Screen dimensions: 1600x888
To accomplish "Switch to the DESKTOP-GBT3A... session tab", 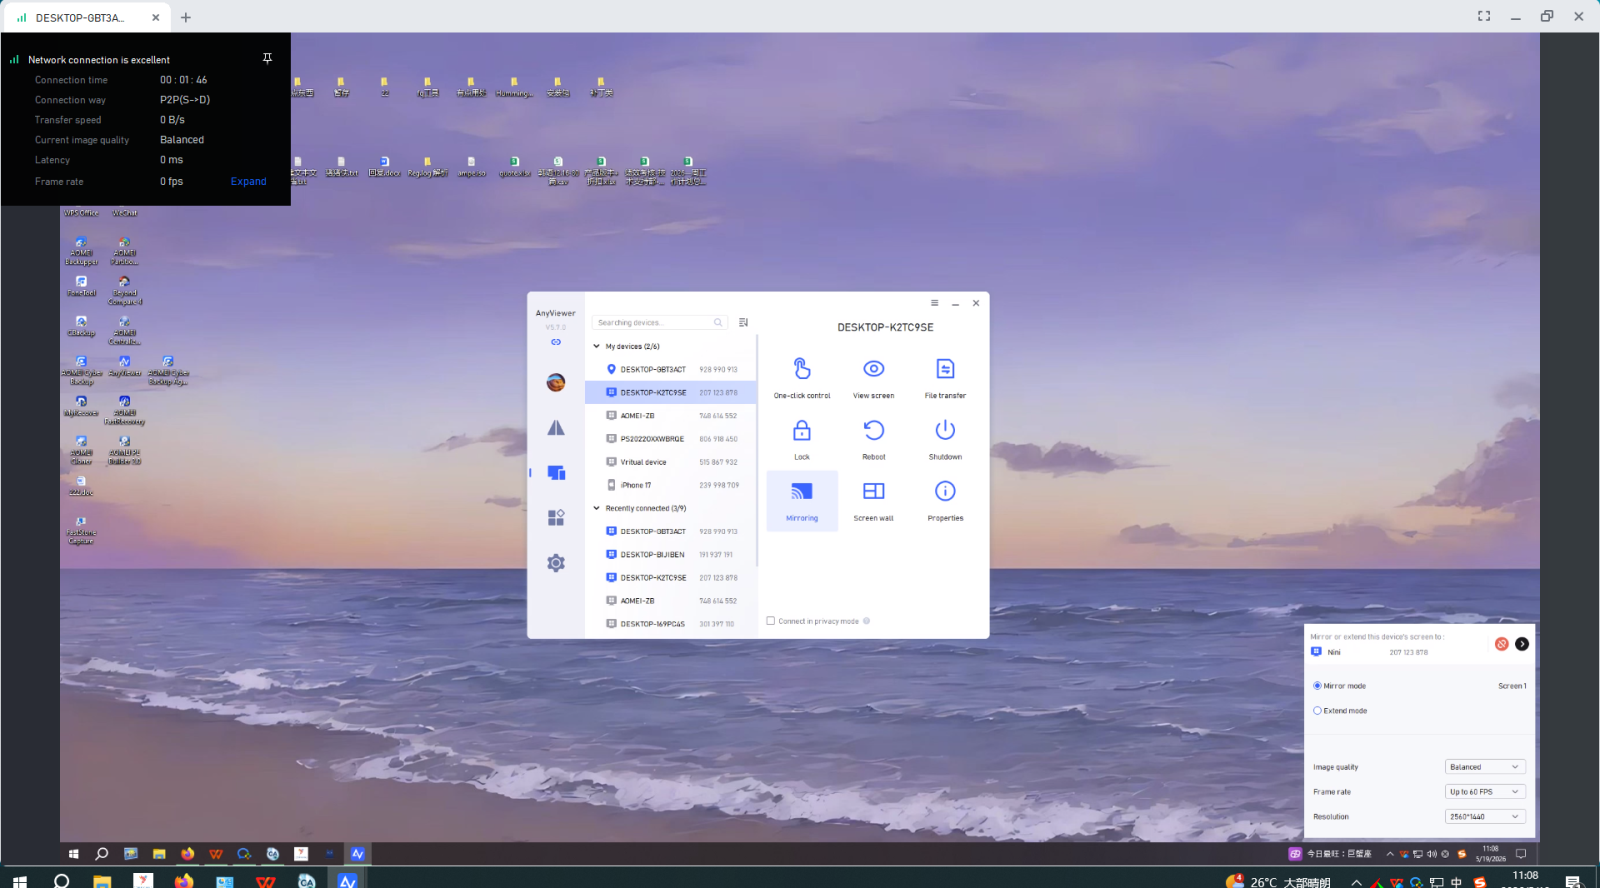I will click(88, 17).
